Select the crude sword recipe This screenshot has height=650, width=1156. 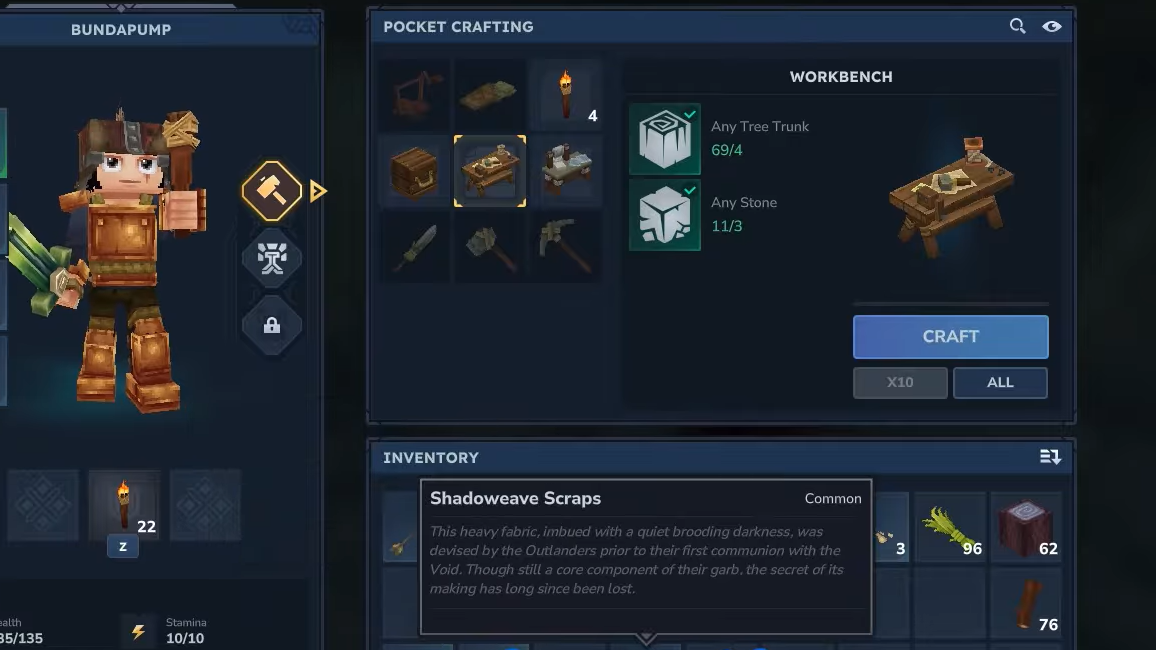click(x=414, y=246)
